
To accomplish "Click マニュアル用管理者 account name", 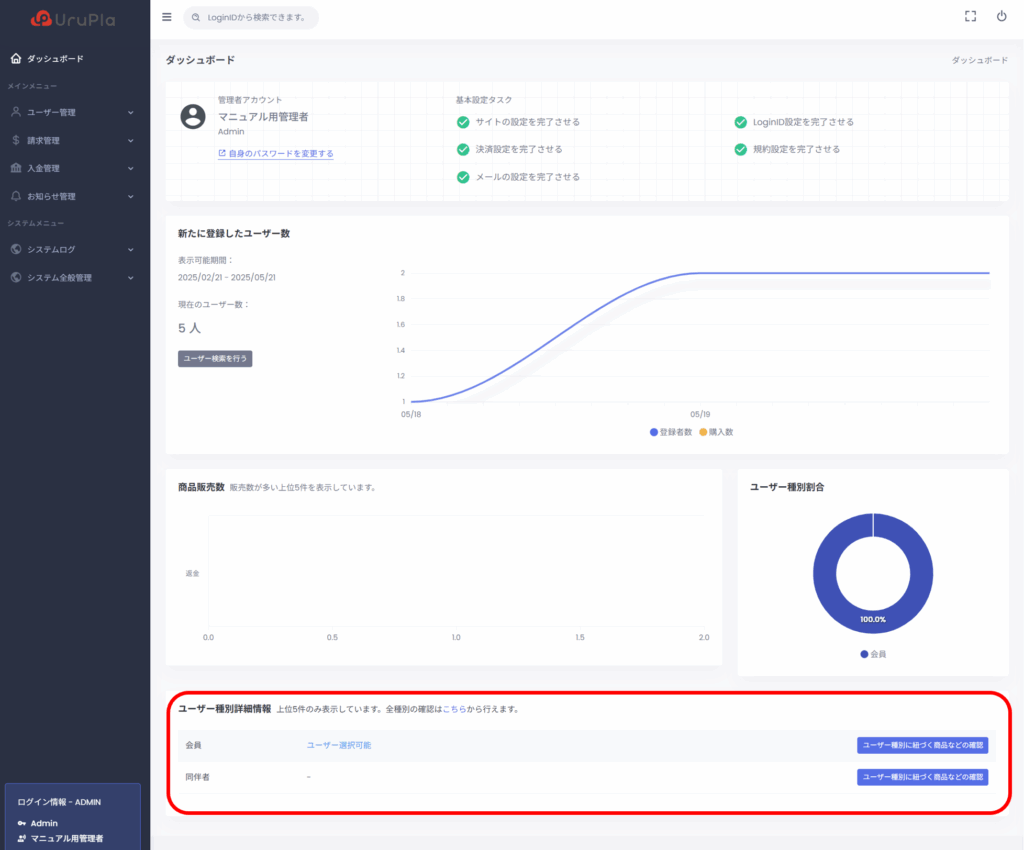I will (x=263, y=117).
